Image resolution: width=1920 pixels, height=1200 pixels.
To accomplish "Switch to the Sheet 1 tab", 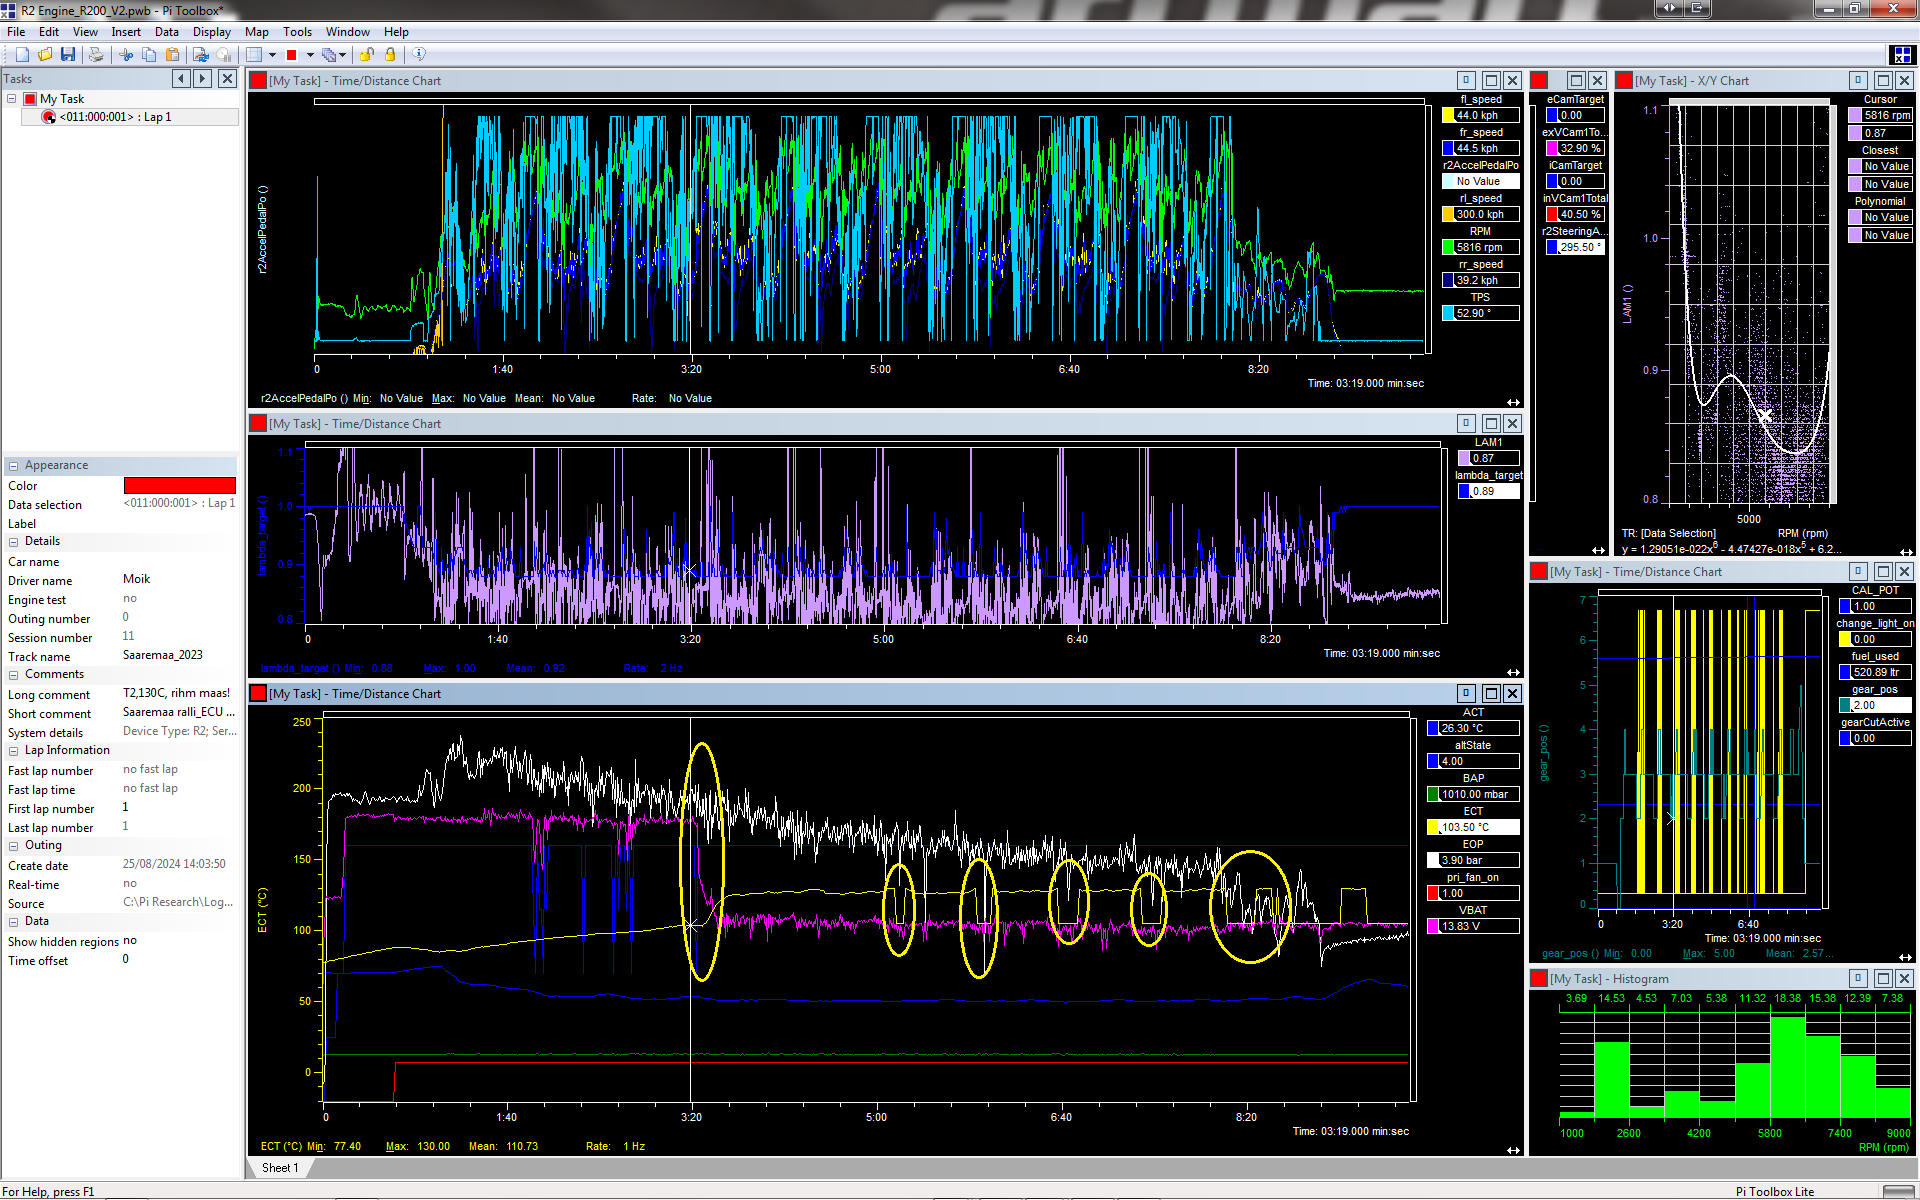I will [x=280, y=1167].
